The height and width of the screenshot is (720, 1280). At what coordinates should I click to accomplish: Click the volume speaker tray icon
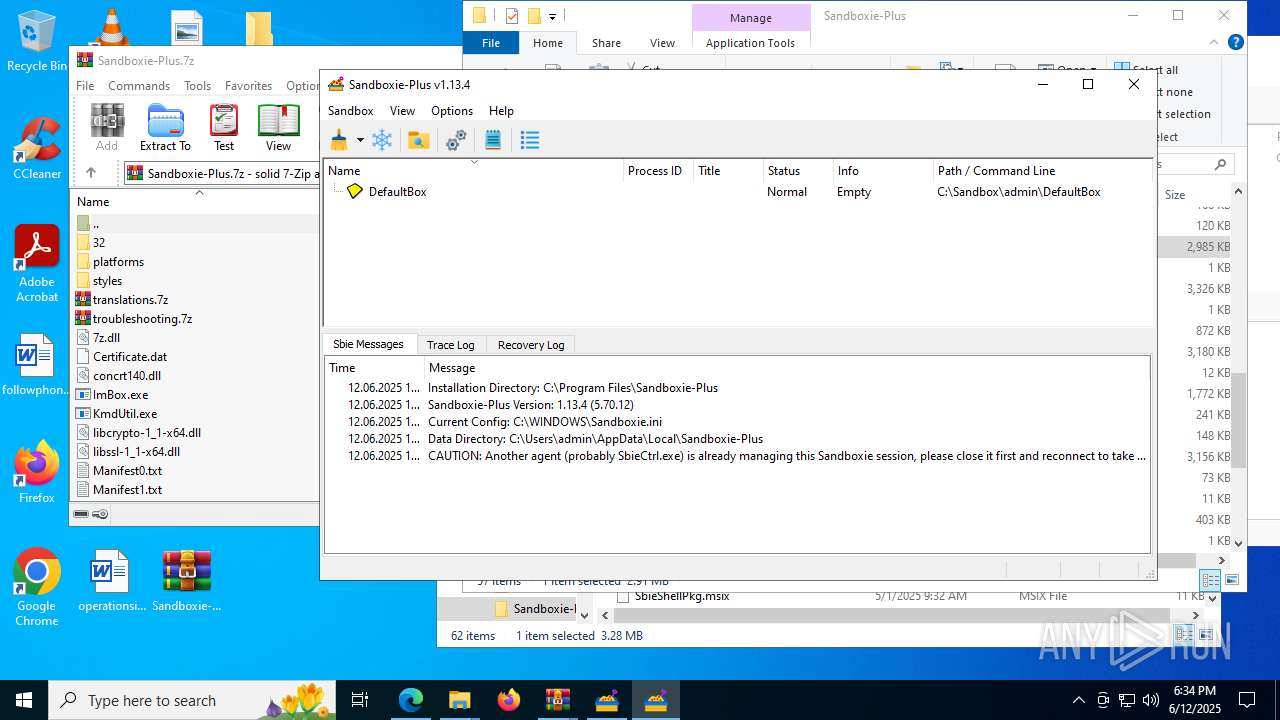coord(1150,700)
